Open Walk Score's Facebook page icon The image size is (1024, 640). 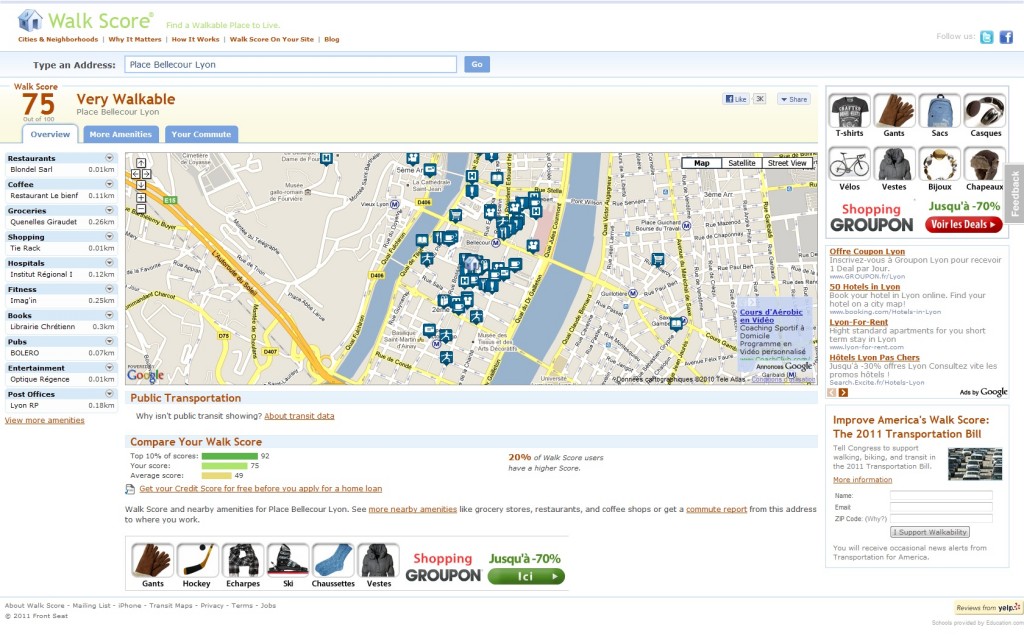(x=1006, y=37)
